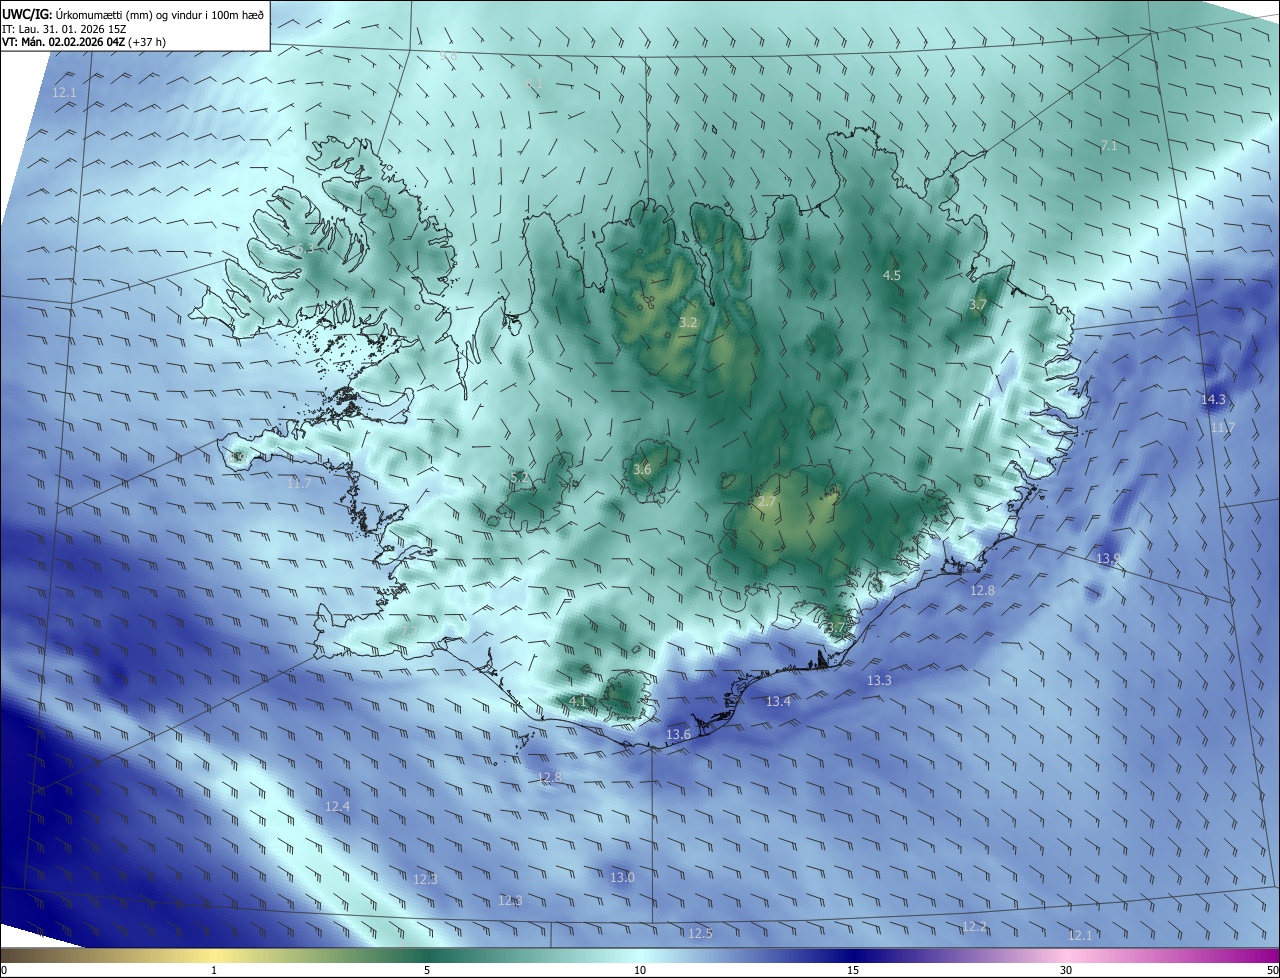Click the 3.2 value label
1280x978 pixels.
(x=688, y=323)
